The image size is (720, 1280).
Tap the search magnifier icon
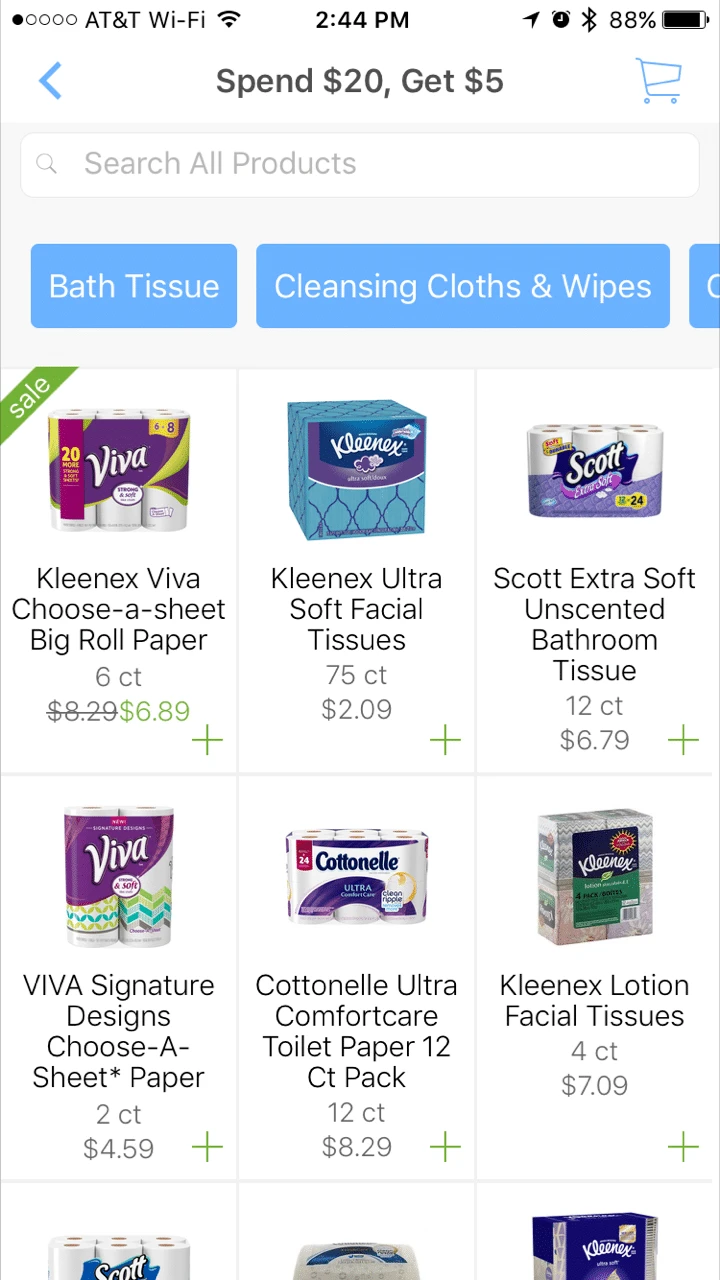click(x=47, y=164)
